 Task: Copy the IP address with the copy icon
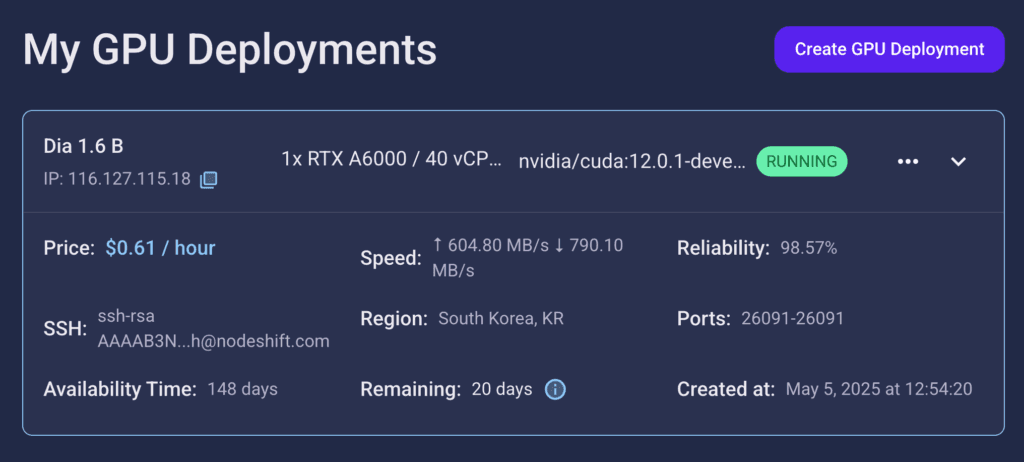coord(208,179)
